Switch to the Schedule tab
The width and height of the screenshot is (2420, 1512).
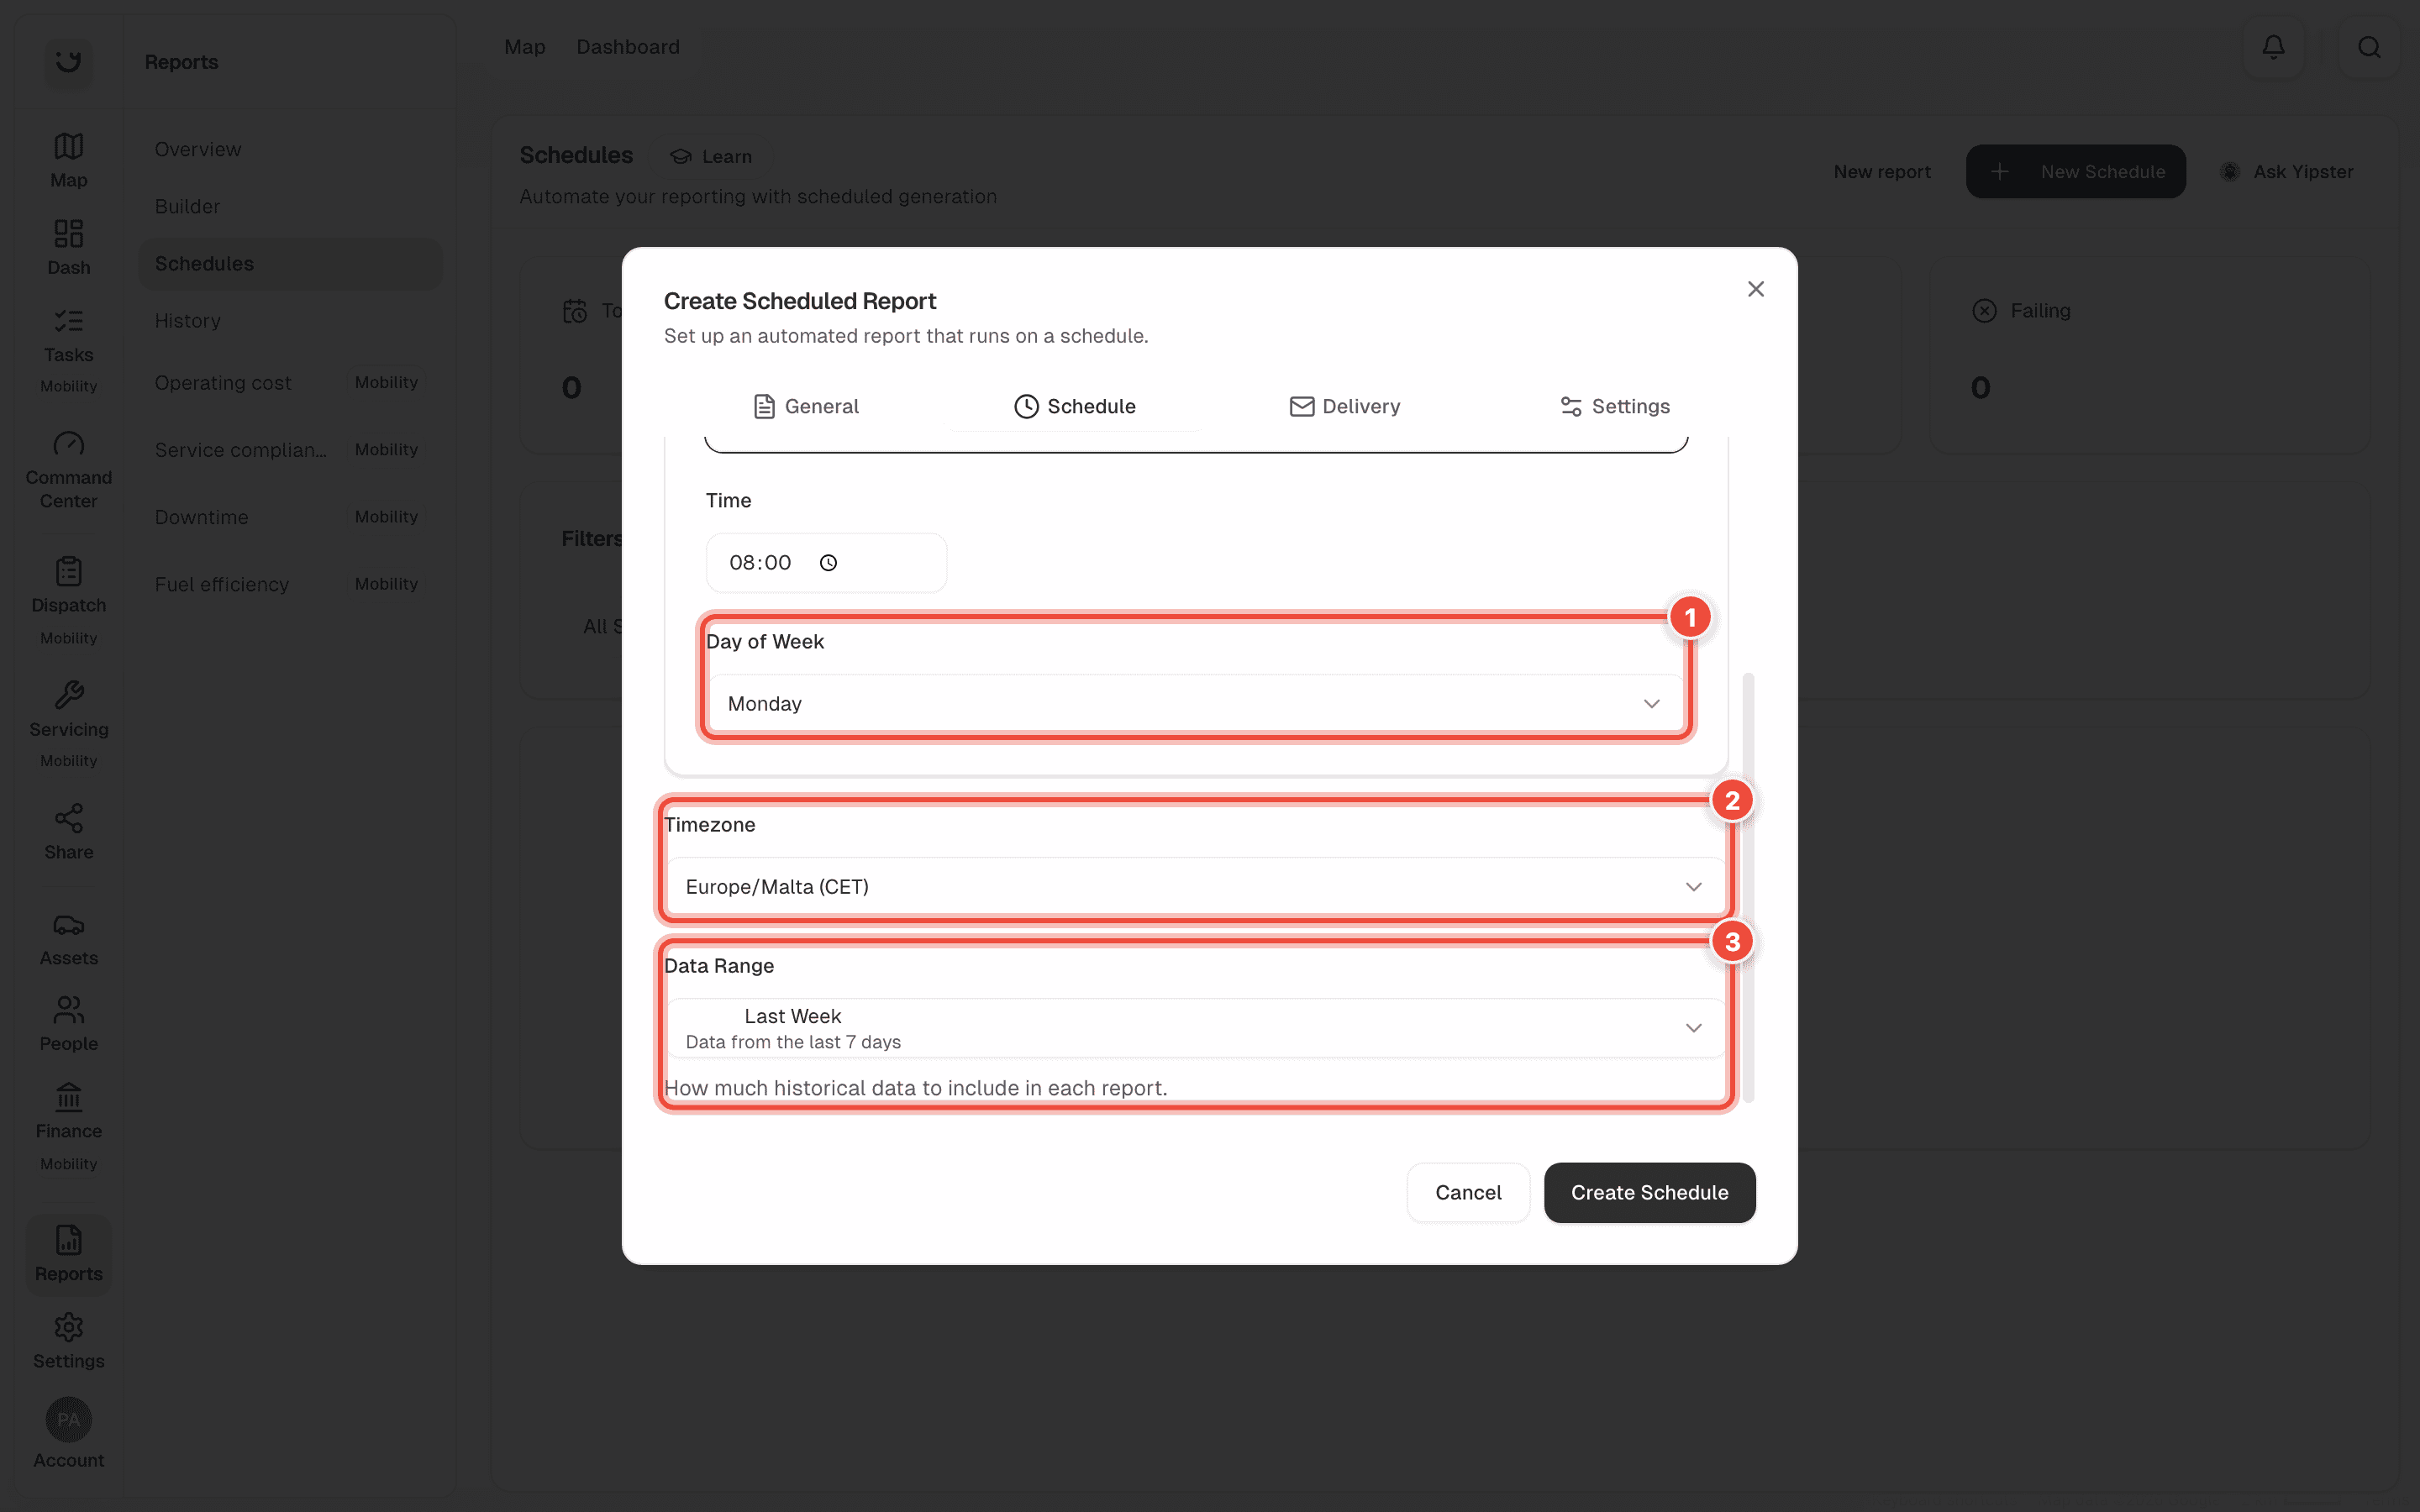click(x=1075, y=406)
